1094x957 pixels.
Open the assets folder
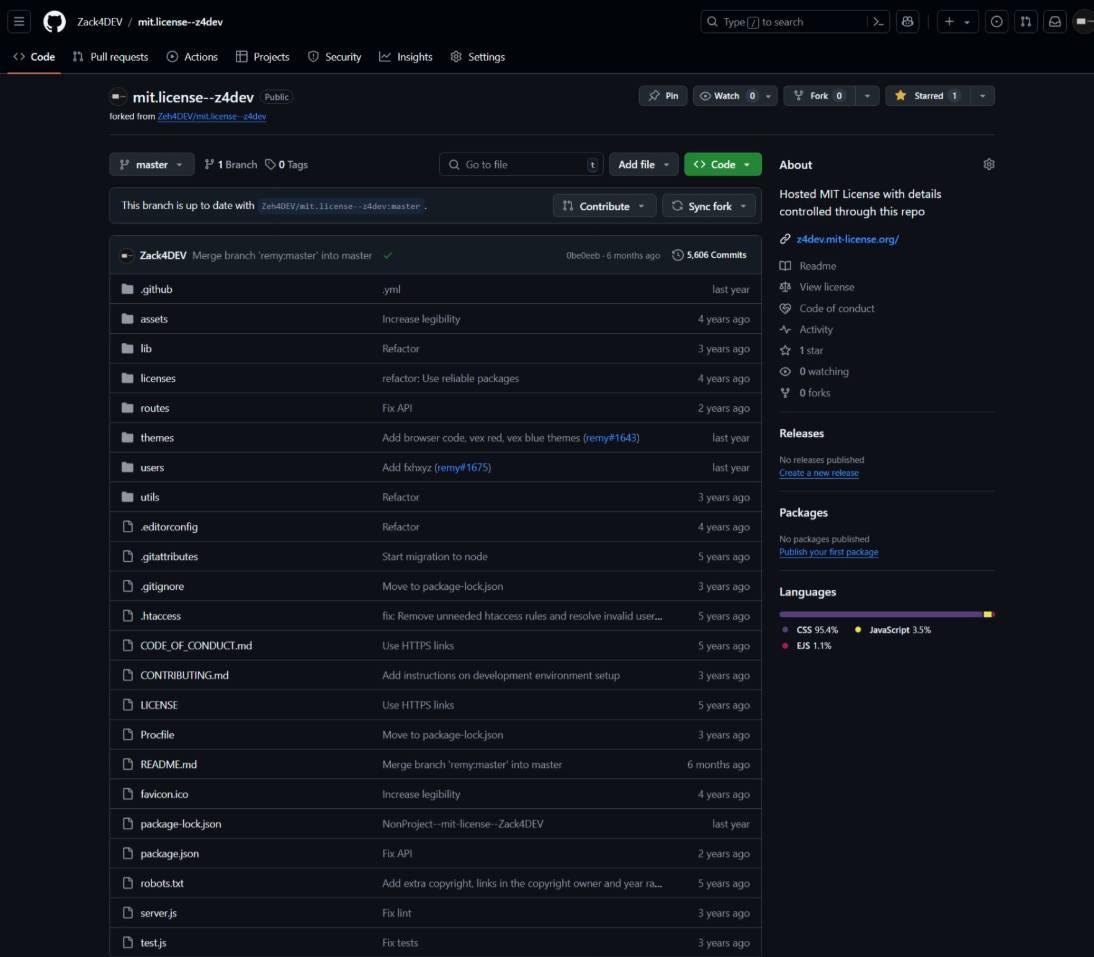tap(153, 319)
